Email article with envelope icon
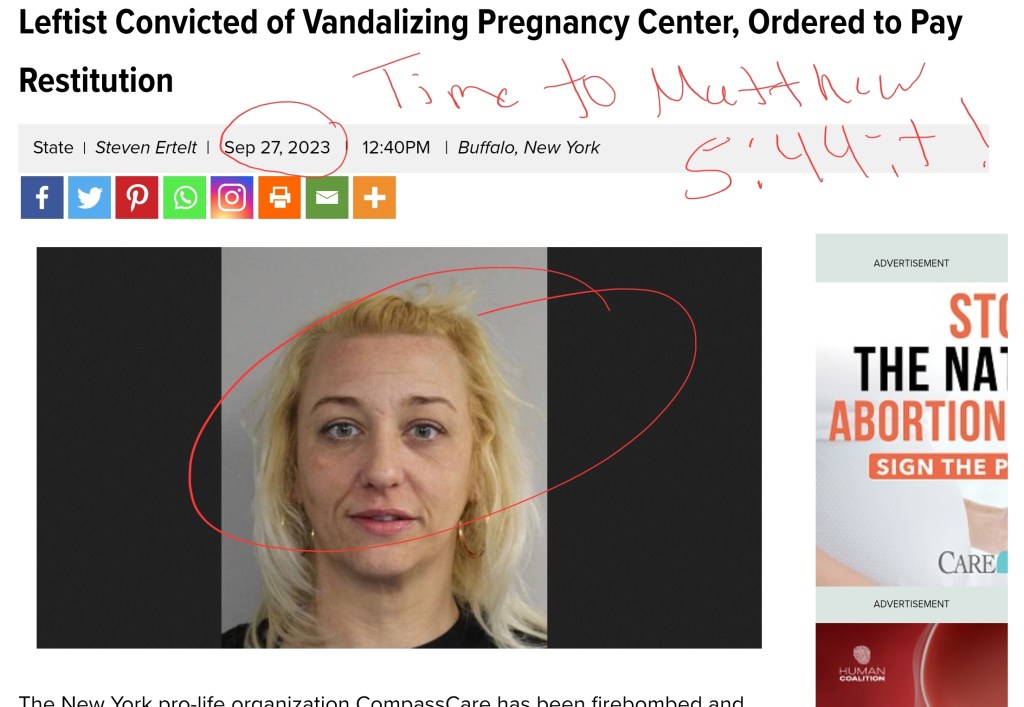This screenshot has height=707, width=1024. tap(327, 197)
